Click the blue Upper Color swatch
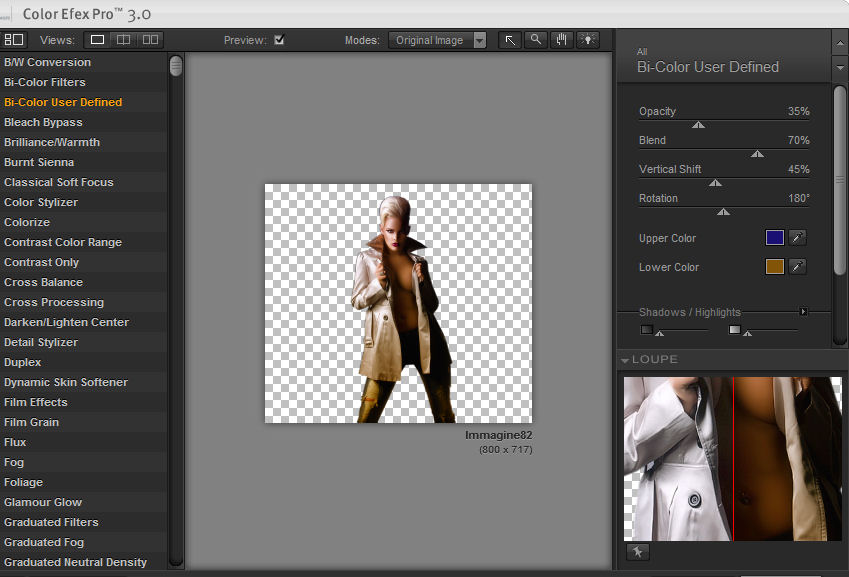 coord(774,238)
